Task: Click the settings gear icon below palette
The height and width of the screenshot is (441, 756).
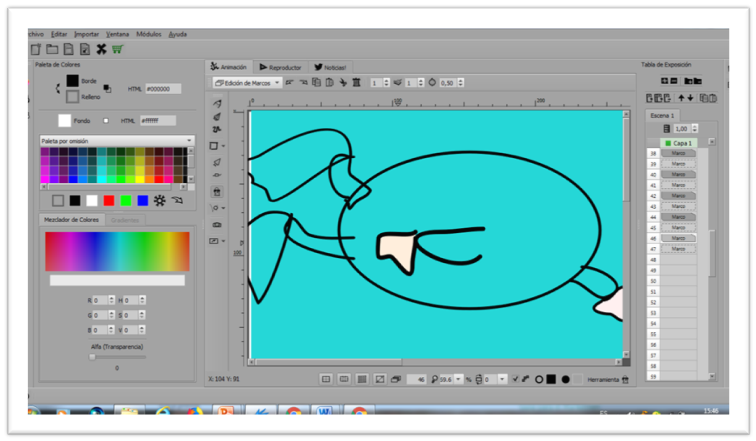Action: [x=160, y=200]
